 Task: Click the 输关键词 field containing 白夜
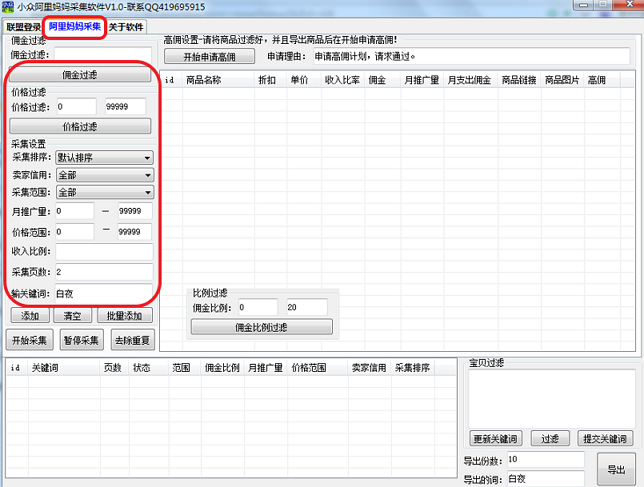pyautogui.click(x=104, y=294)
